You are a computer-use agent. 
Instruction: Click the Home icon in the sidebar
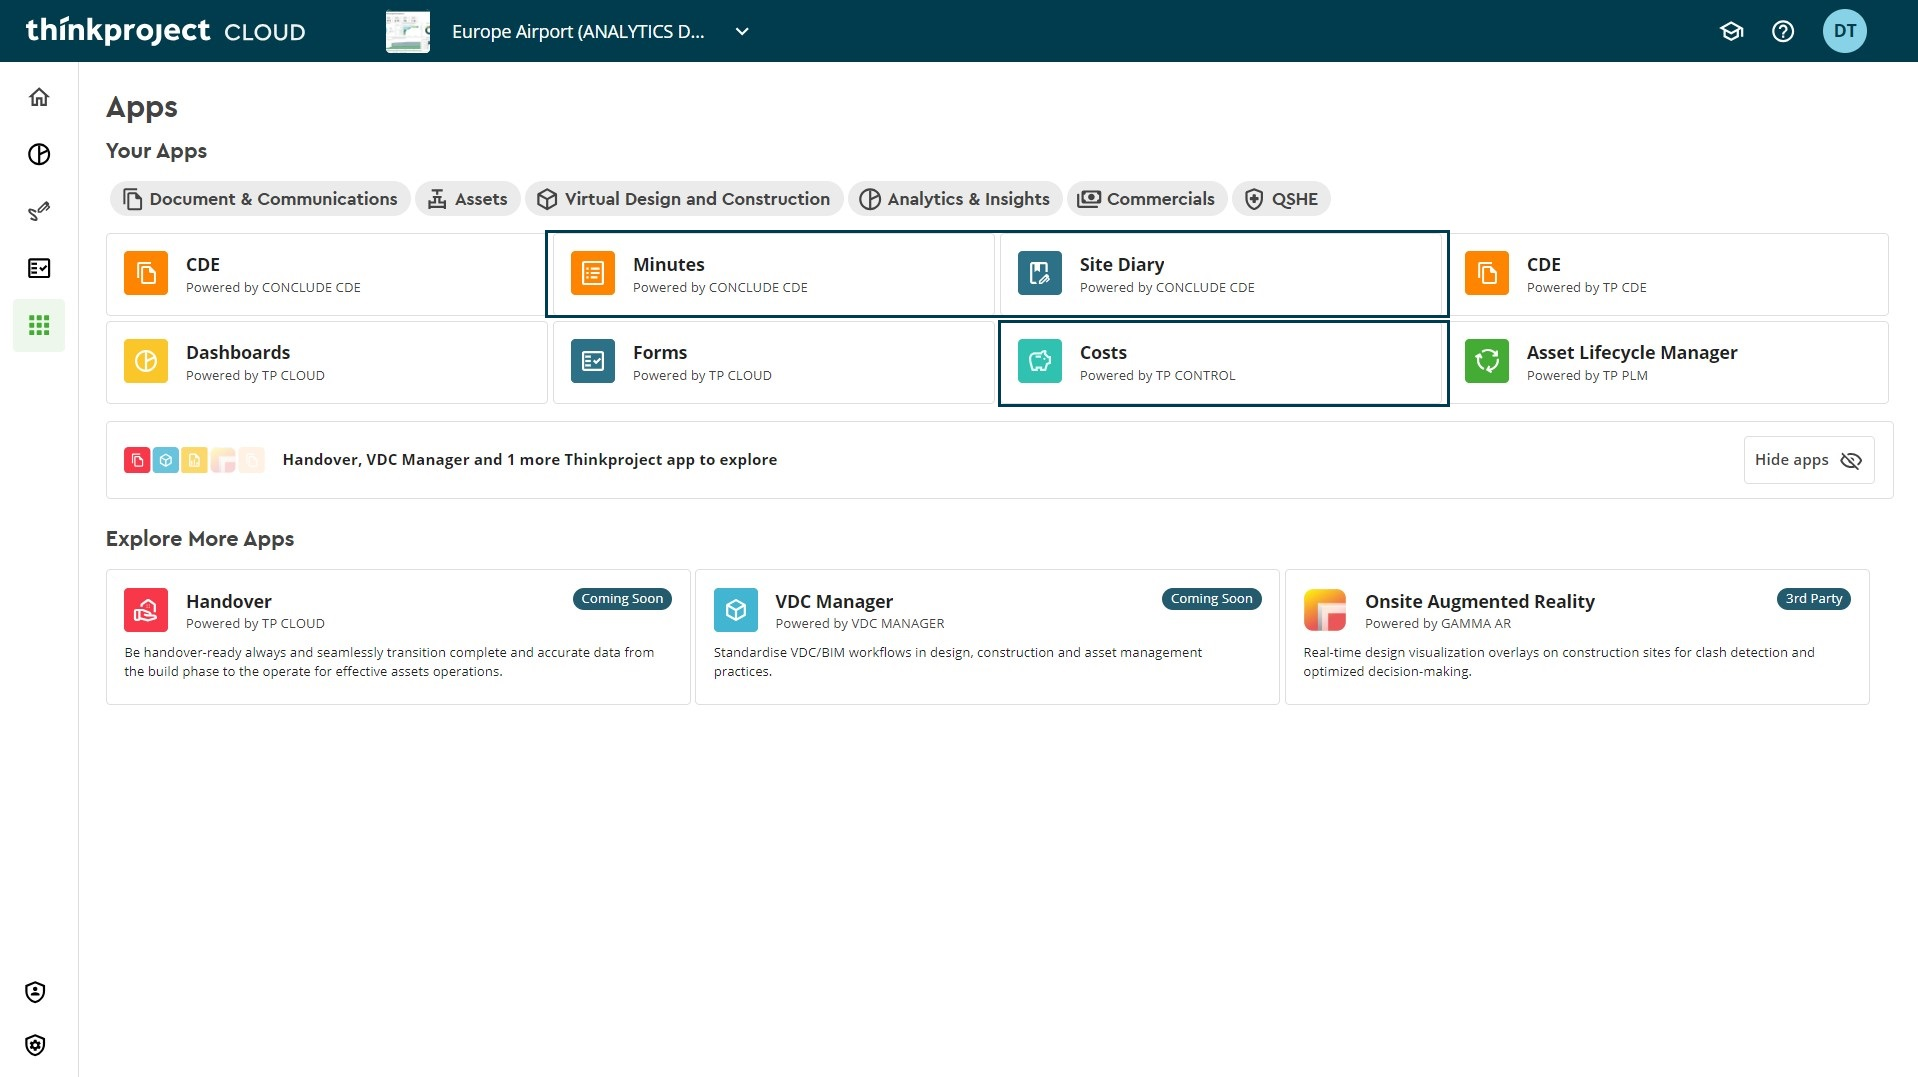pyautogui.click(x=39, y=97)
